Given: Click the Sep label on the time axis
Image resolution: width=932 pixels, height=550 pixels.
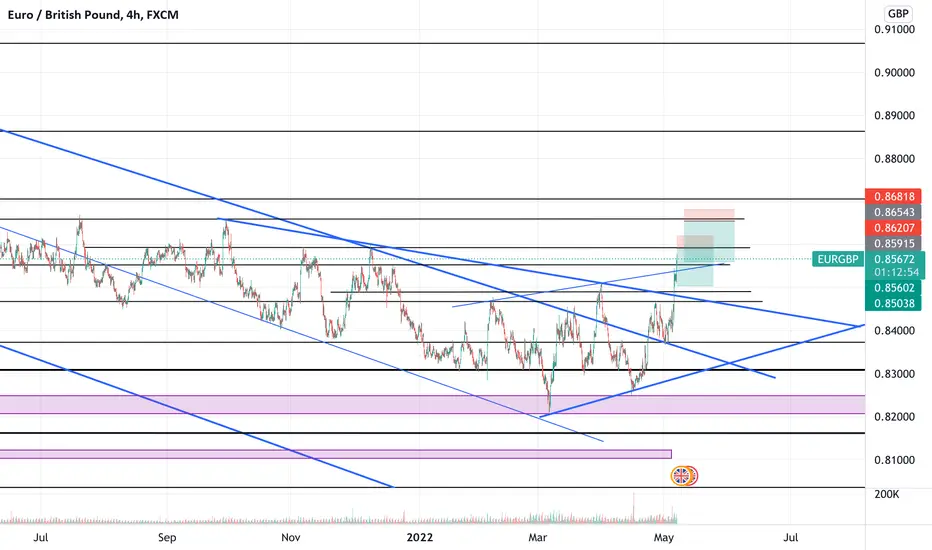Looking at the screenshot, I should click(167, 538).
